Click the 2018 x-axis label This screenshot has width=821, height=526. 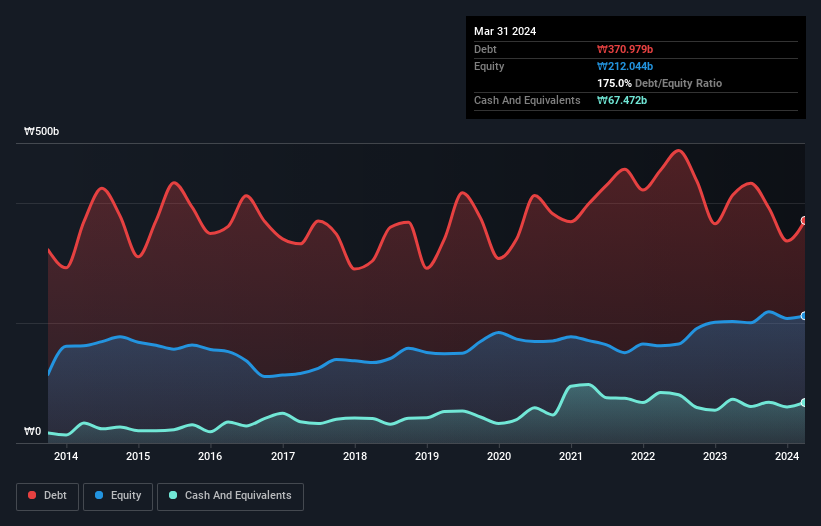pyautogui.click(x=355, y=456)
